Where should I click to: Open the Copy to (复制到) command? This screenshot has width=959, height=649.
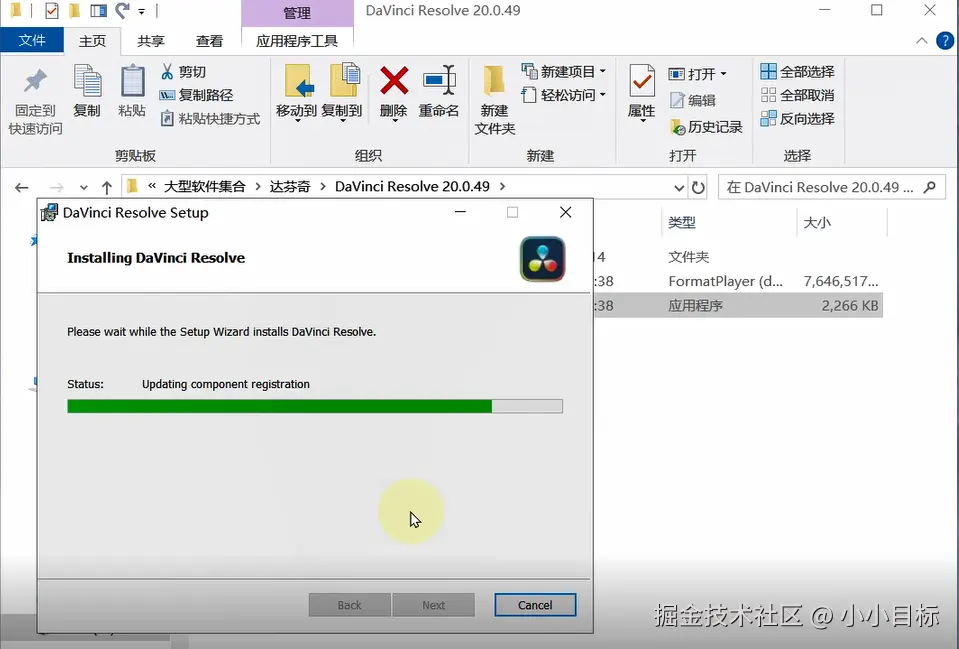point(342,92)
